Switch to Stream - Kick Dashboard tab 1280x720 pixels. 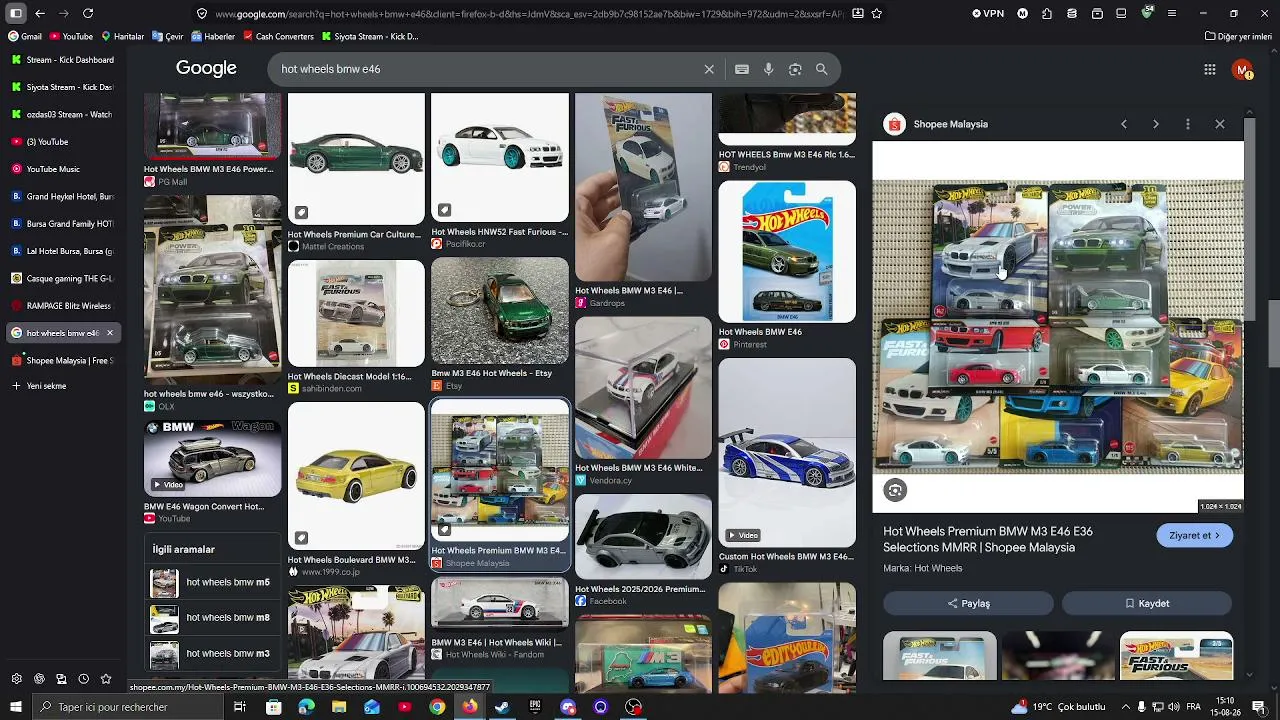point(62,60)
